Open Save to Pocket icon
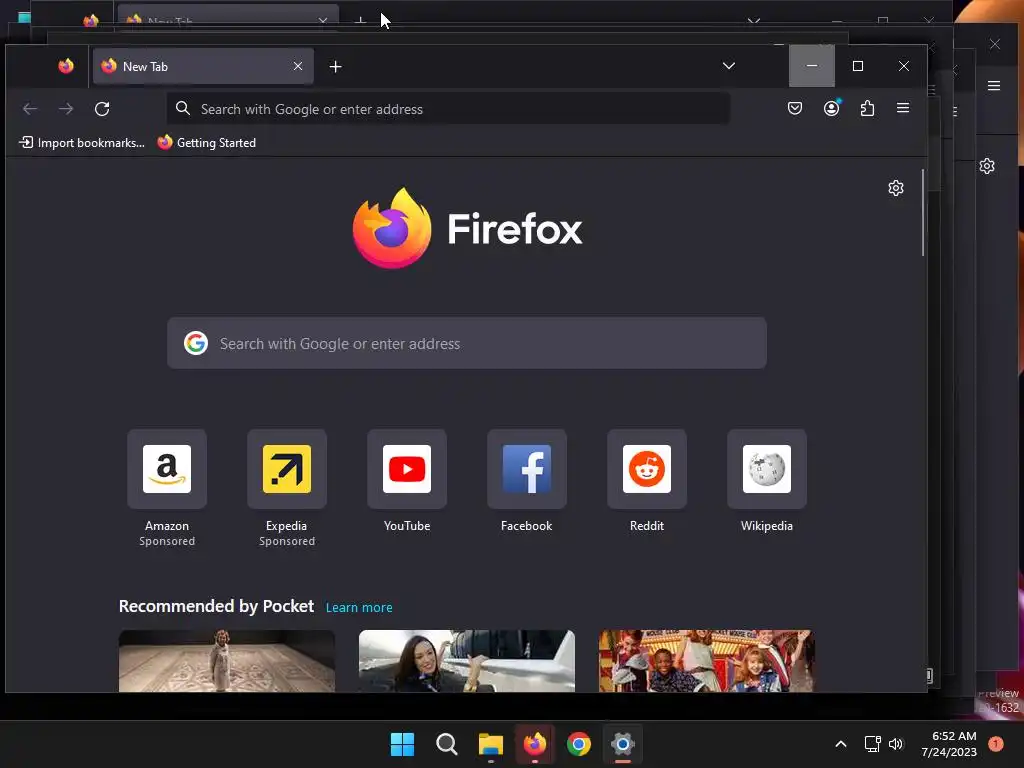 795,108
